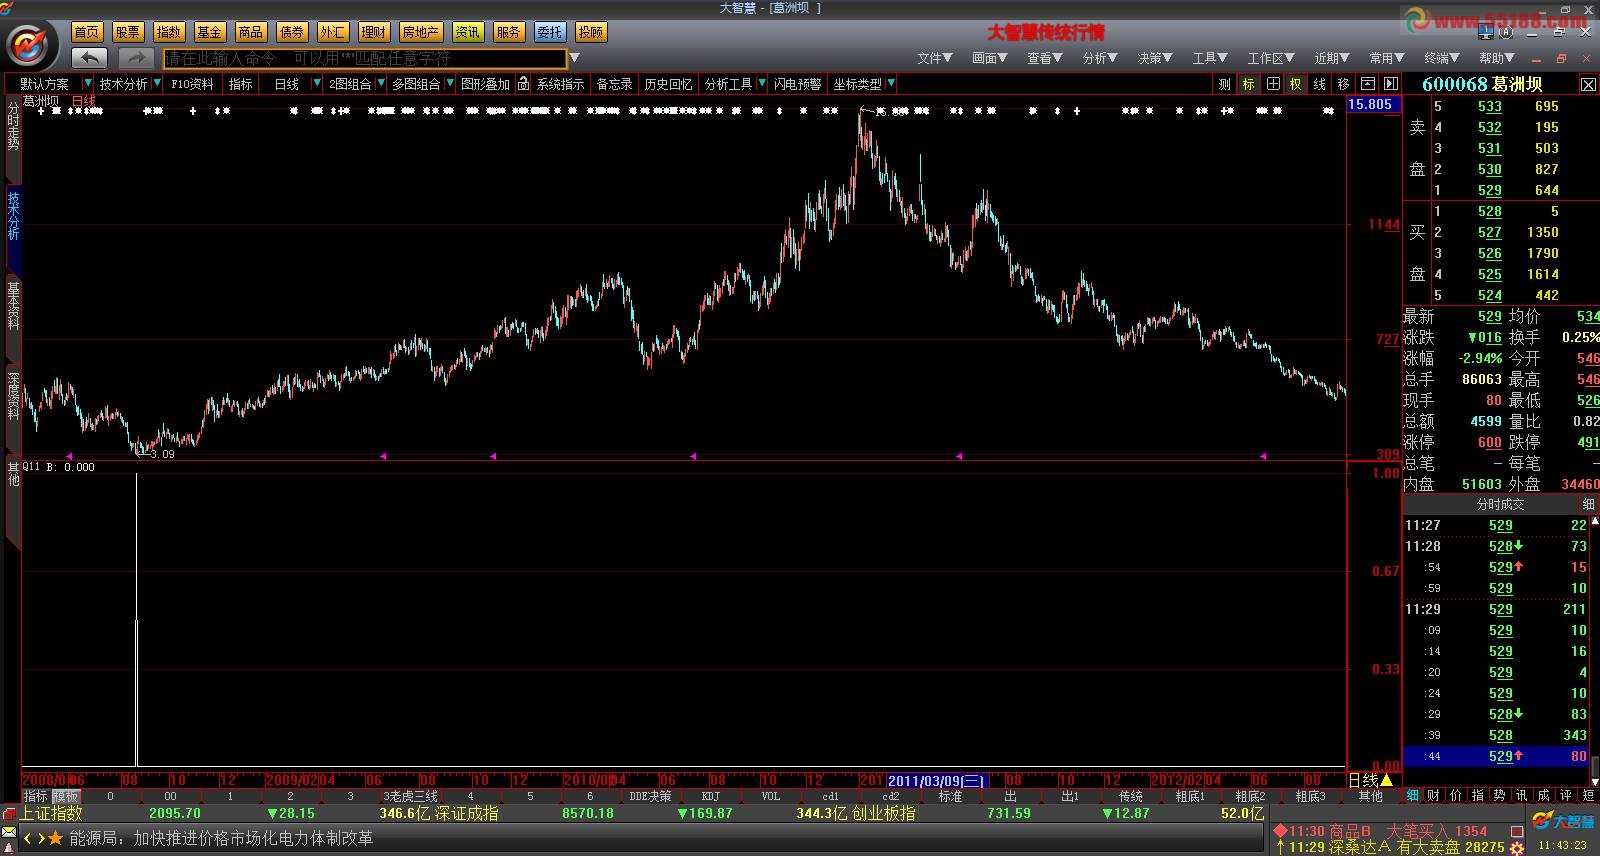Select the 模板 tab at bottom left
1600x856 pixels.
coord(66,796)
